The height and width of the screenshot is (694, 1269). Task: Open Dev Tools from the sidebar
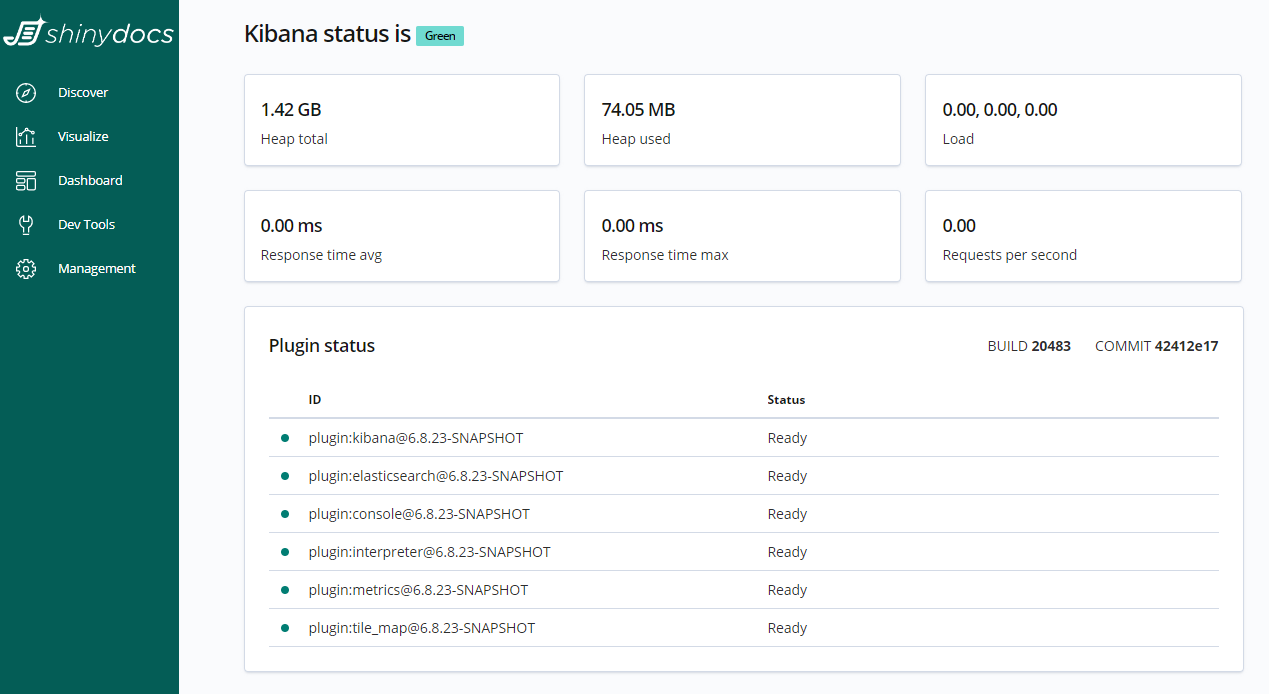86,225
